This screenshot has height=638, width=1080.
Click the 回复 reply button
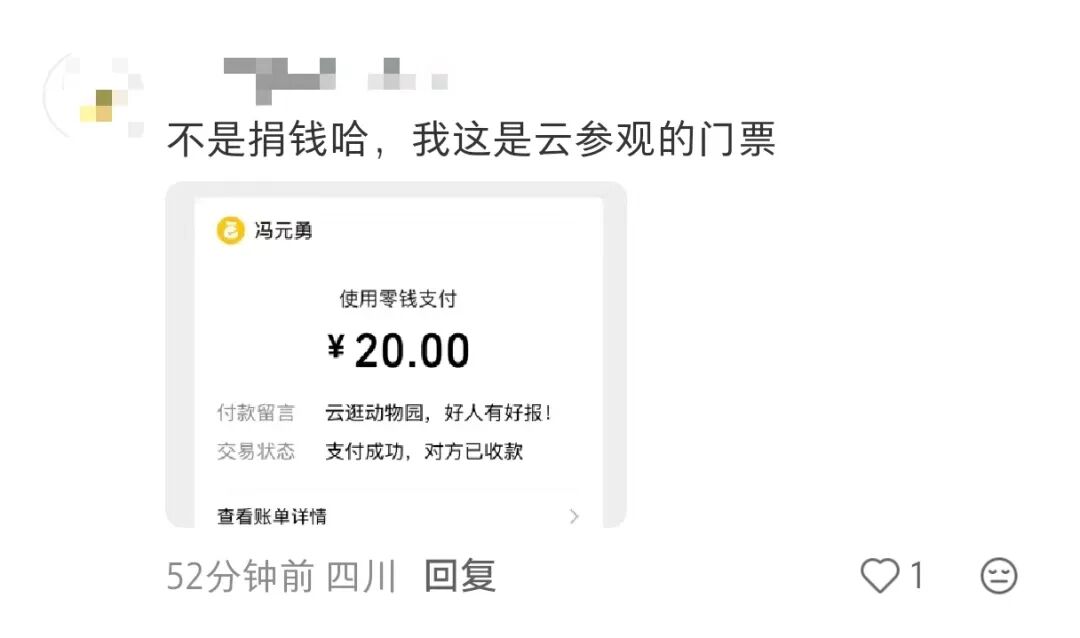coord(460,576)
